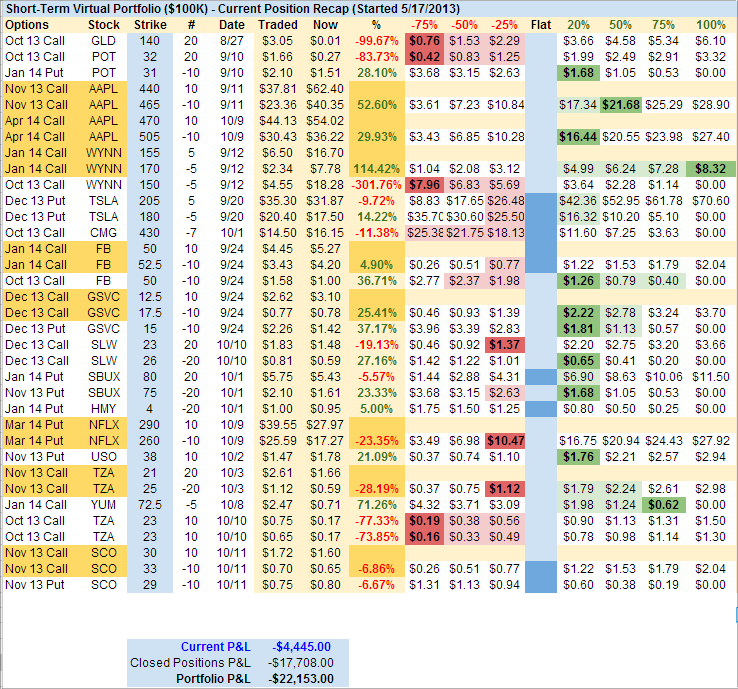Click the HMY stock cell

coord(103,408)
